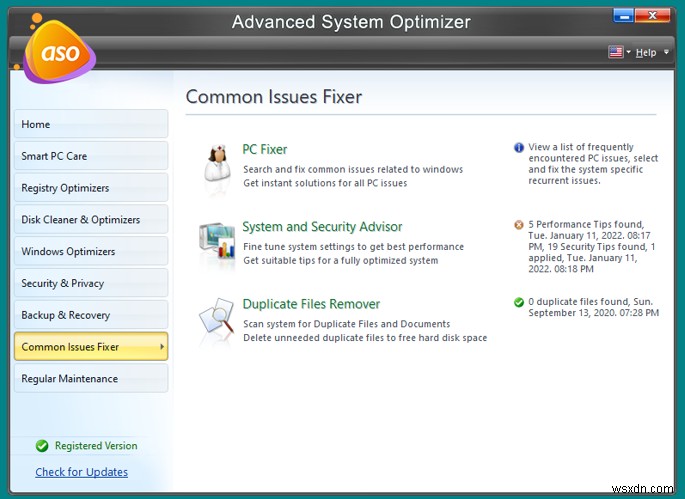Open Duplicate Files Remover link
This screenshot has width=685, height=499.
311,304
